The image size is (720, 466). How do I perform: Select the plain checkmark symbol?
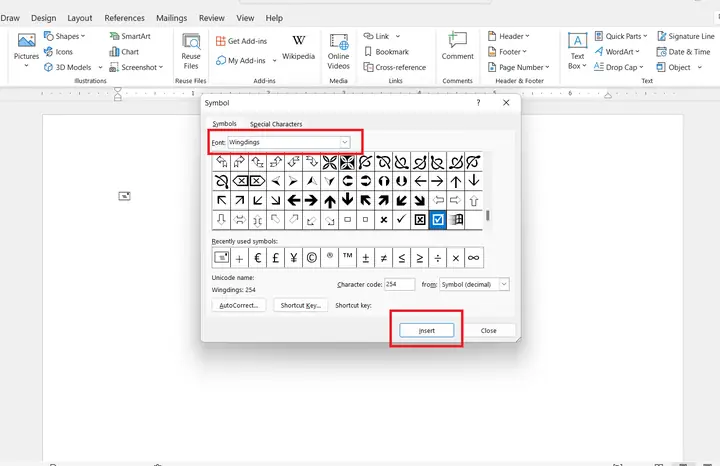point(401,219)
